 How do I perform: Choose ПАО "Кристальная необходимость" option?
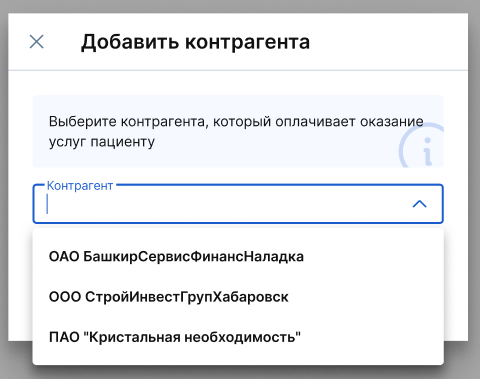click(238, 337)
